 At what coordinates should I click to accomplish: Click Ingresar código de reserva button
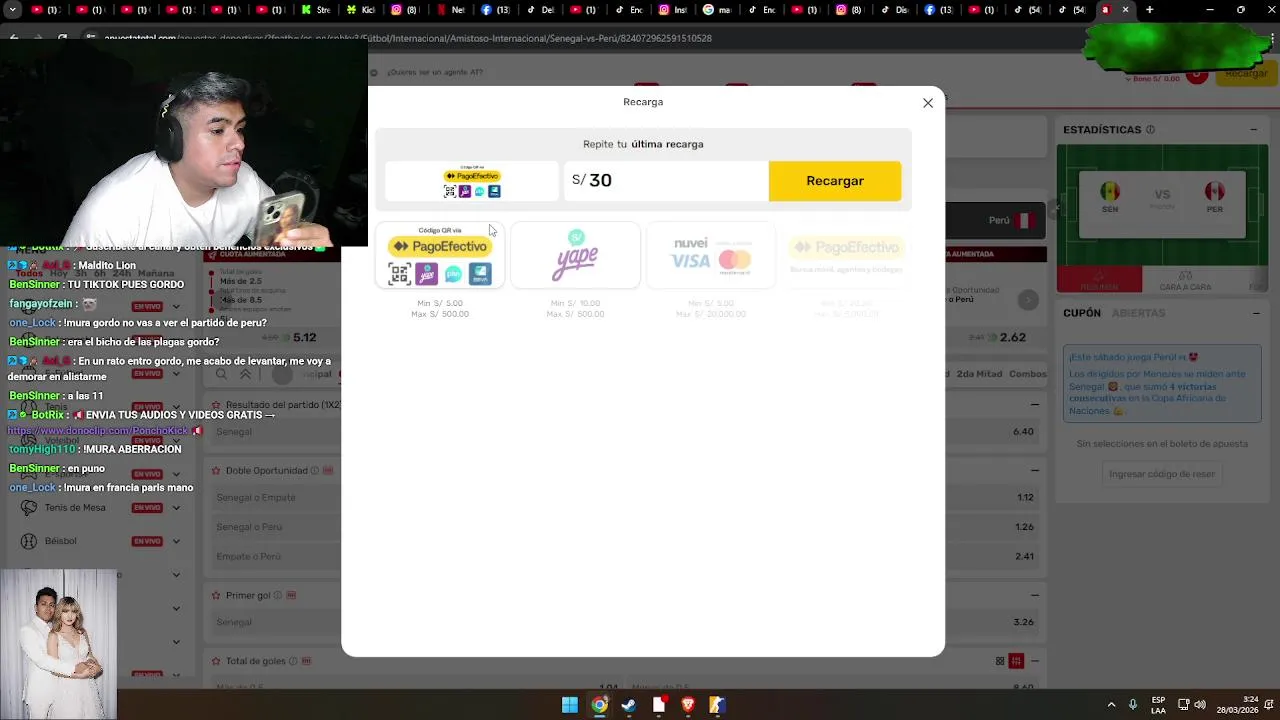pyautogui.click(x=1162, y=474)
